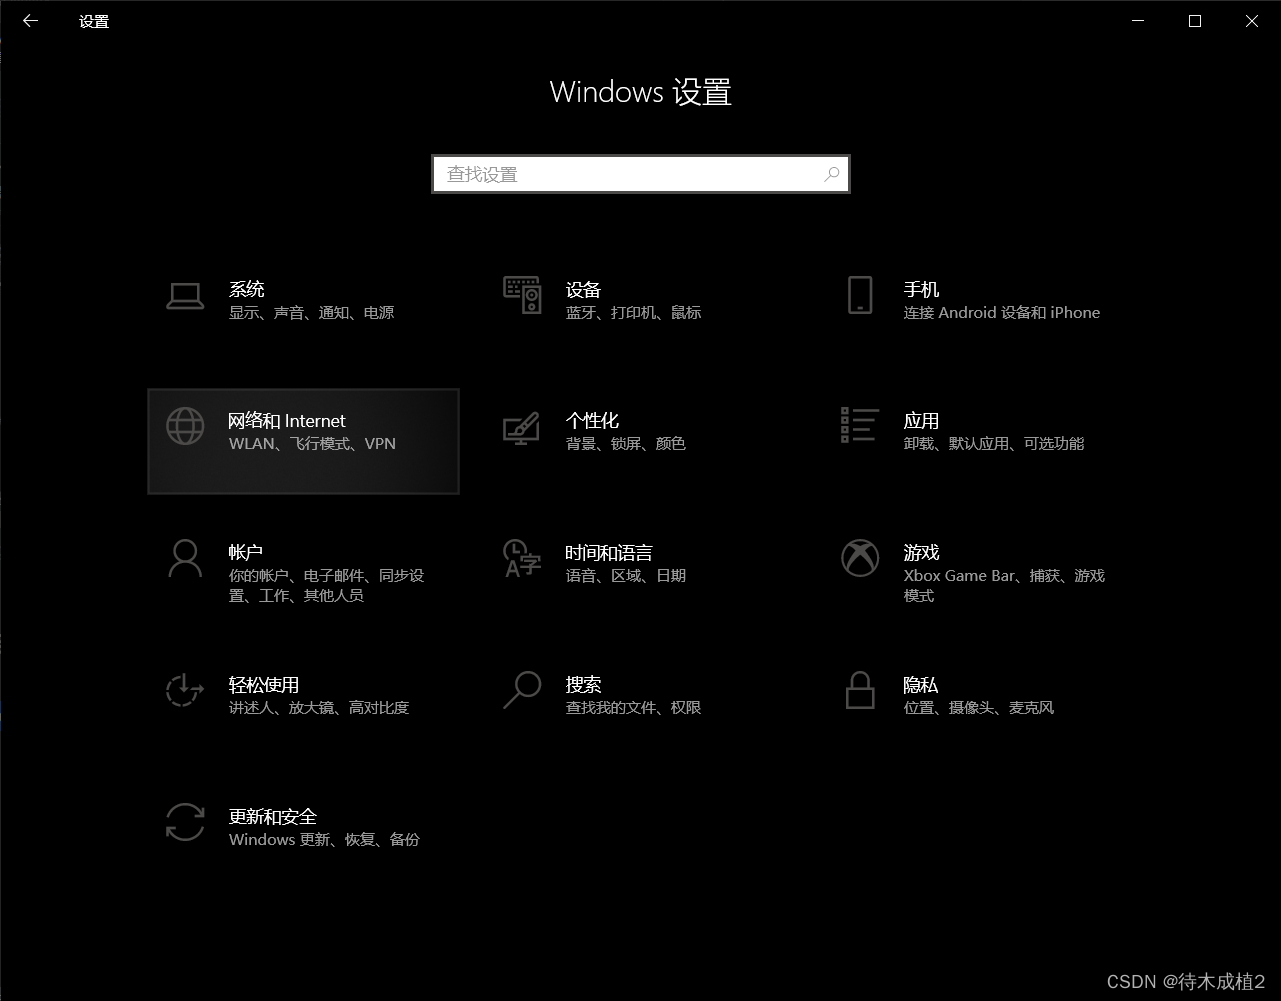This screenshot has height=1001, width=1281.
Task: Open 更新和安全 settings title
Action: point(273,816)
